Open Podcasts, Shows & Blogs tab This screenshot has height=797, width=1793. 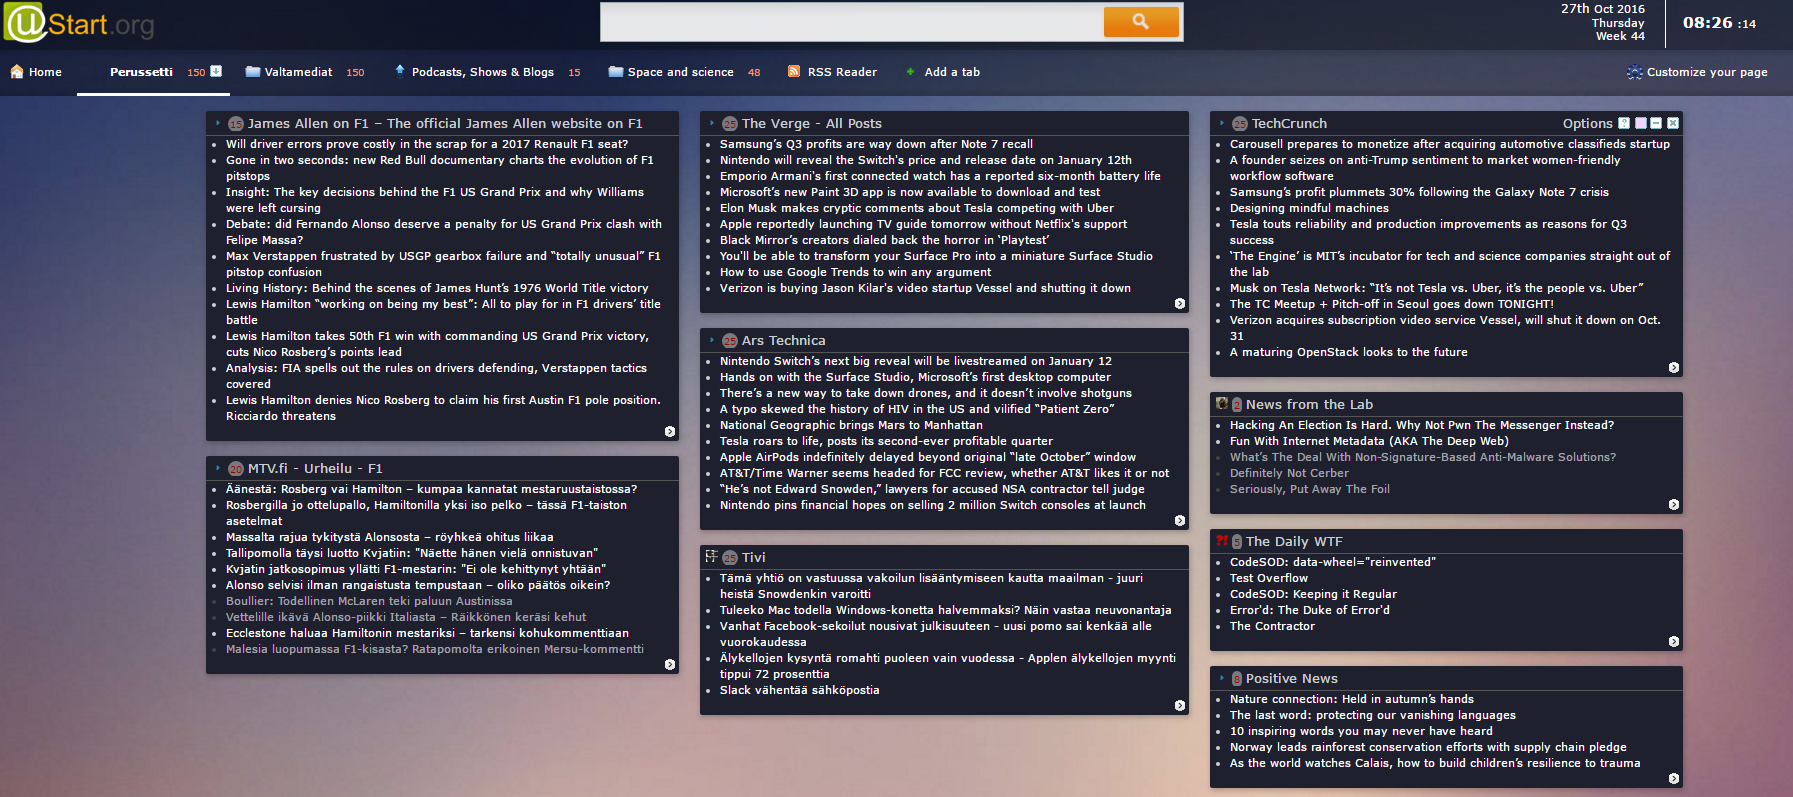483,72
